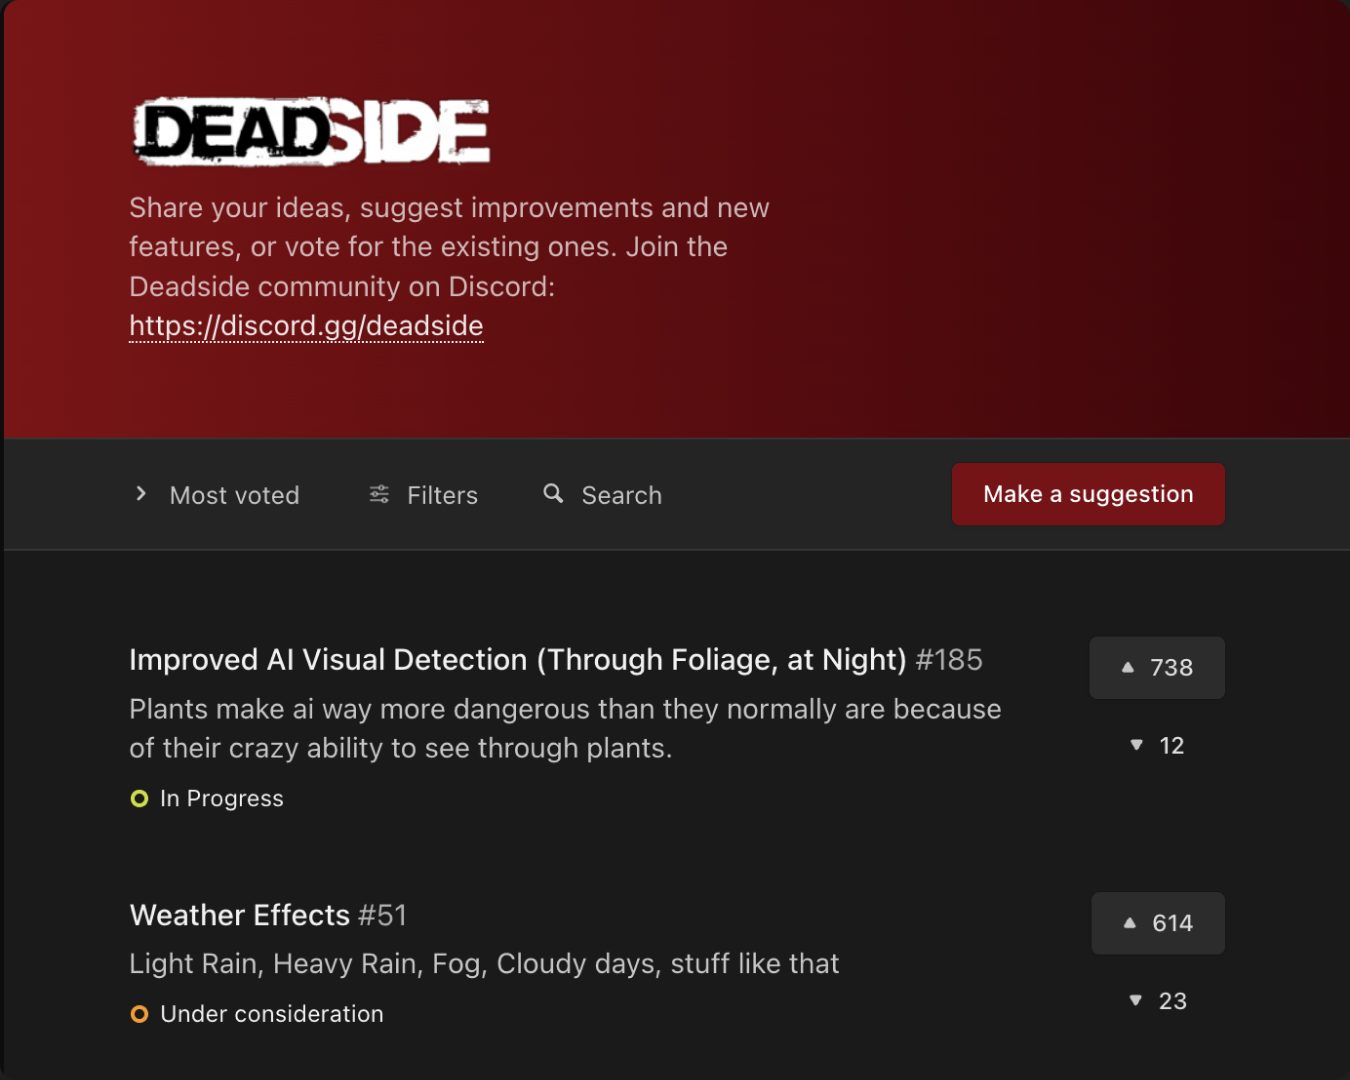Click the Deadside logo

[x=311, y=131]
